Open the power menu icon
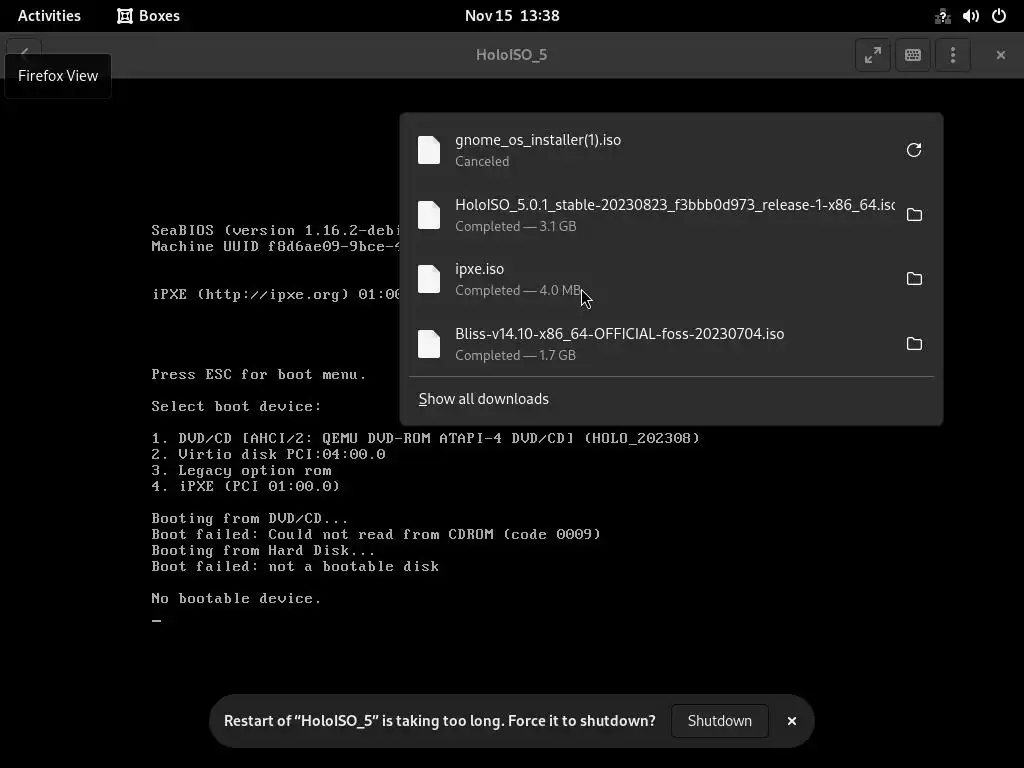Image resolution: width=1024 pixels, height=768 pixels. (x=999, y=16)
